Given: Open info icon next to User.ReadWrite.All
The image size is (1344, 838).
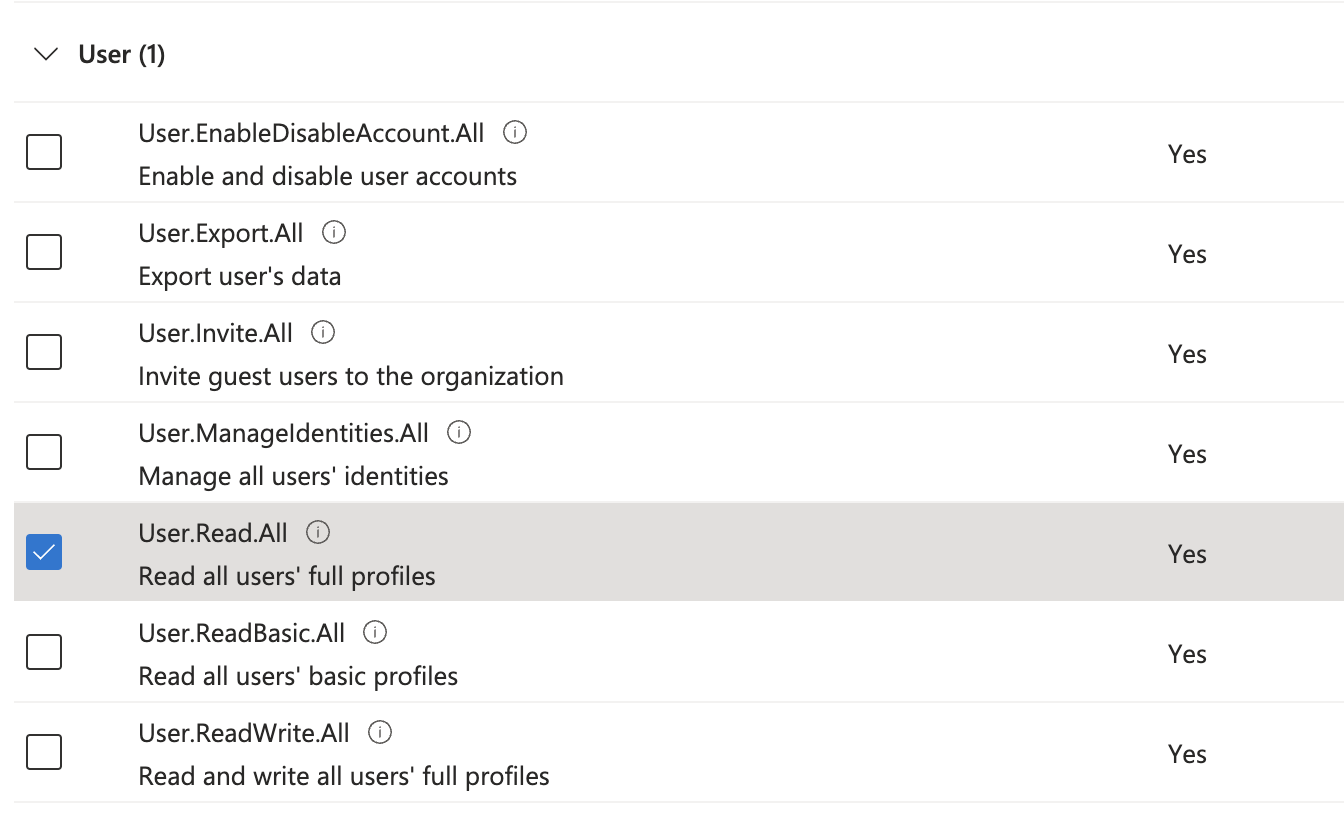Looking at the screenshot, I should click(x=380, y=732).
